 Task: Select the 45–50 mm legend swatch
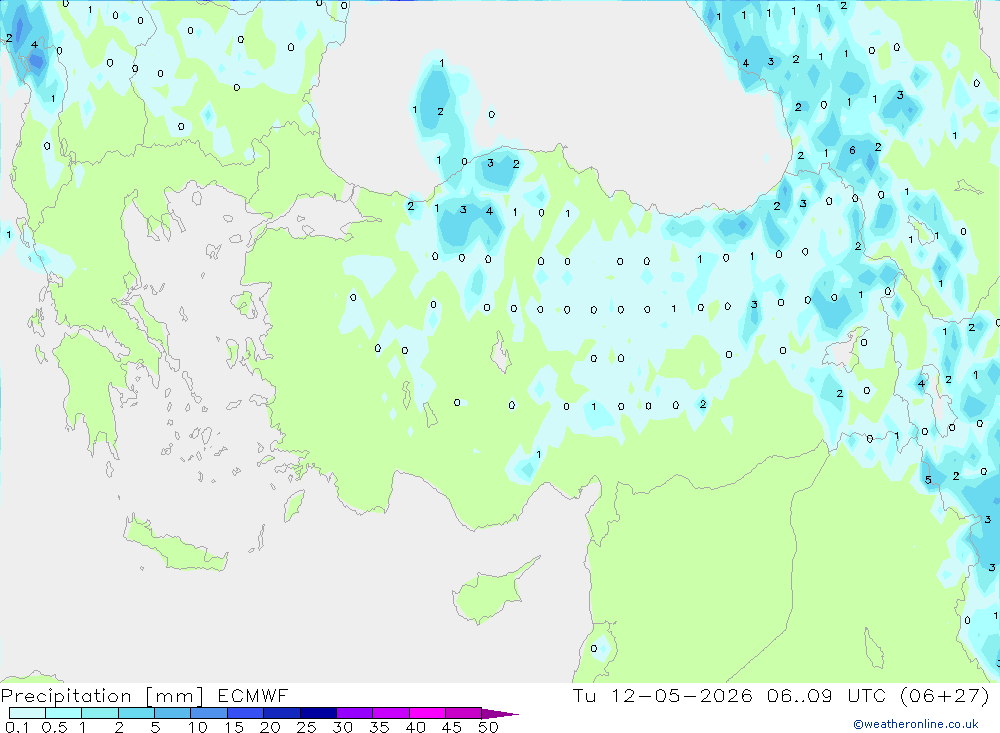tap(464, 713)
